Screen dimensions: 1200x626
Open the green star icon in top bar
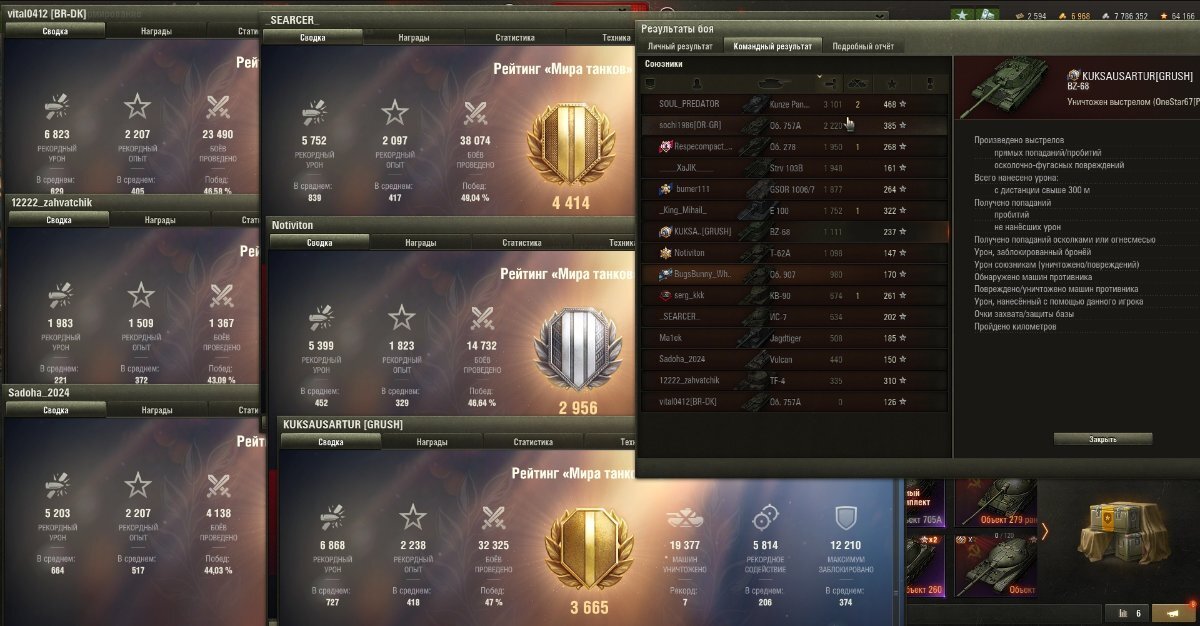(962, 15)
